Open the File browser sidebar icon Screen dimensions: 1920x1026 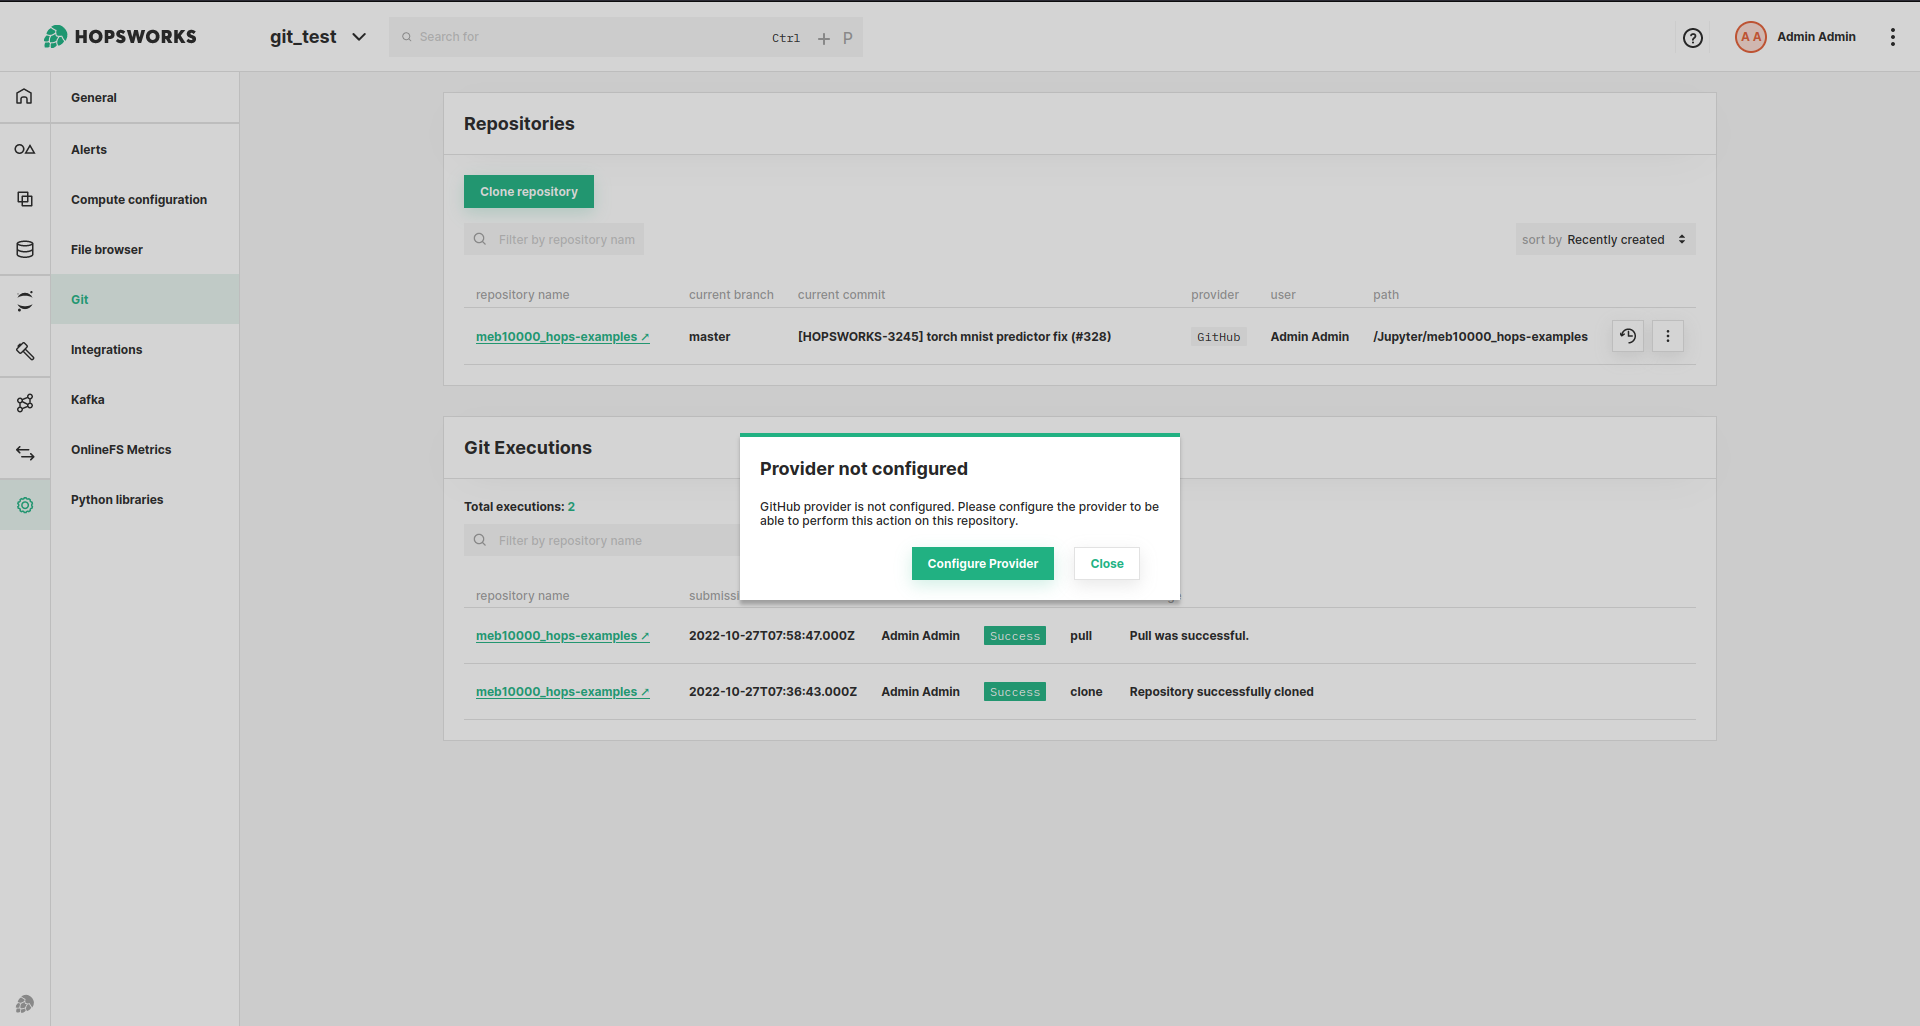tap(24, 249)
